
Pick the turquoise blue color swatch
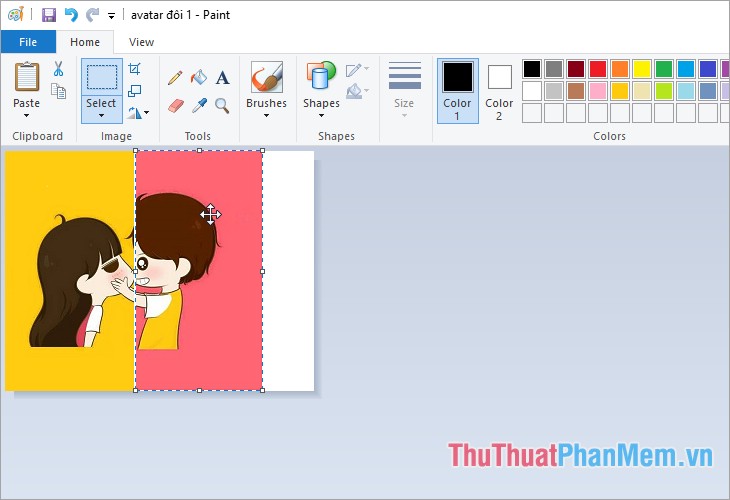click(x=686, y=69)
